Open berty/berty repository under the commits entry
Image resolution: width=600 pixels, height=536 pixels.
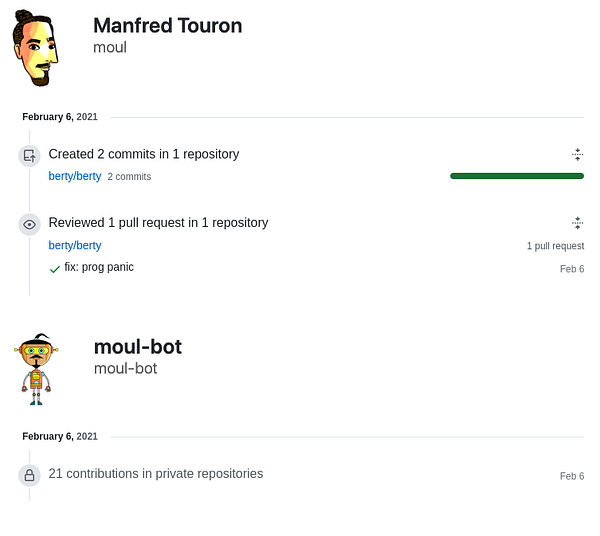coord(75,176)
